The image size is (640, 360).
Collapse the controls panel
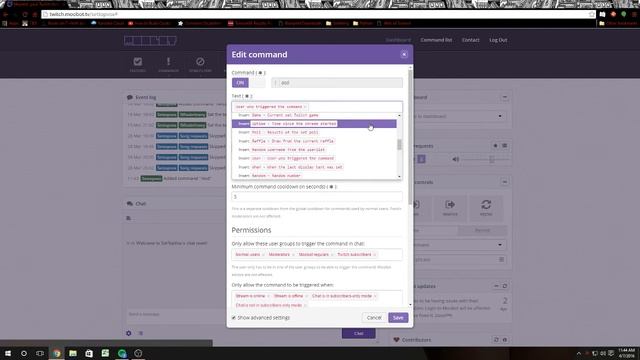pyautogui.click(x=504, y=182)
